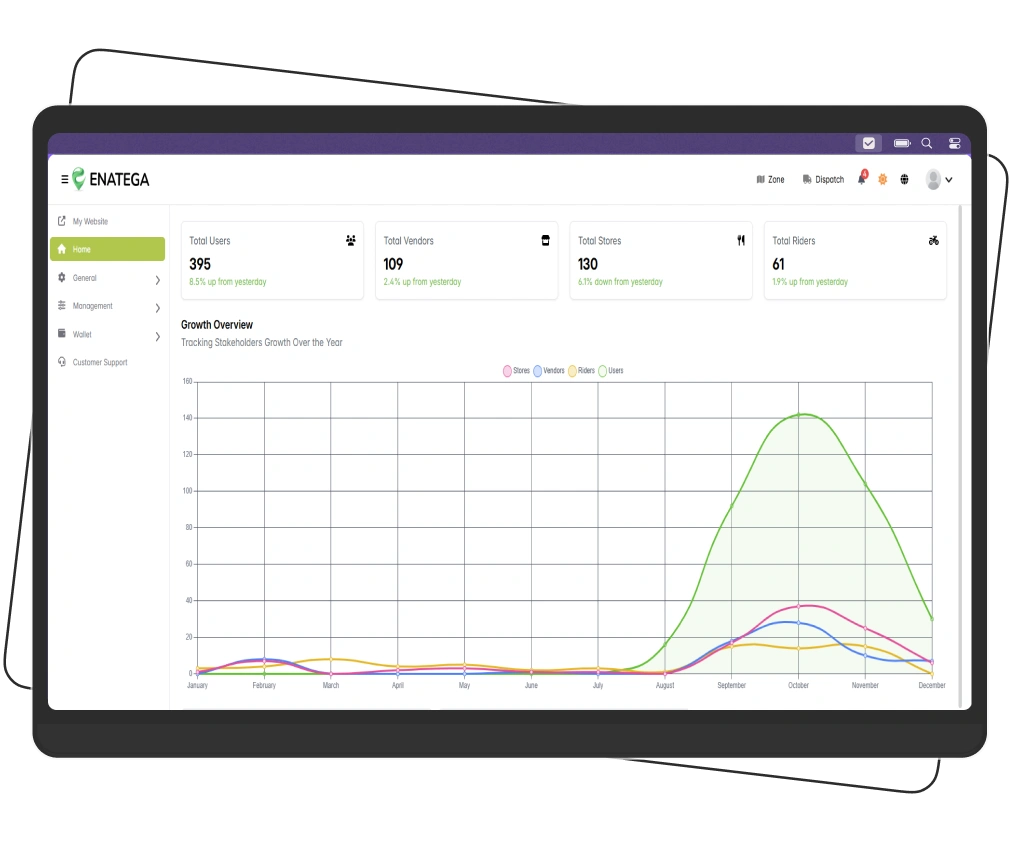Click the Users peak point at October
This screenshot has width=1012, height=844.
798,414
